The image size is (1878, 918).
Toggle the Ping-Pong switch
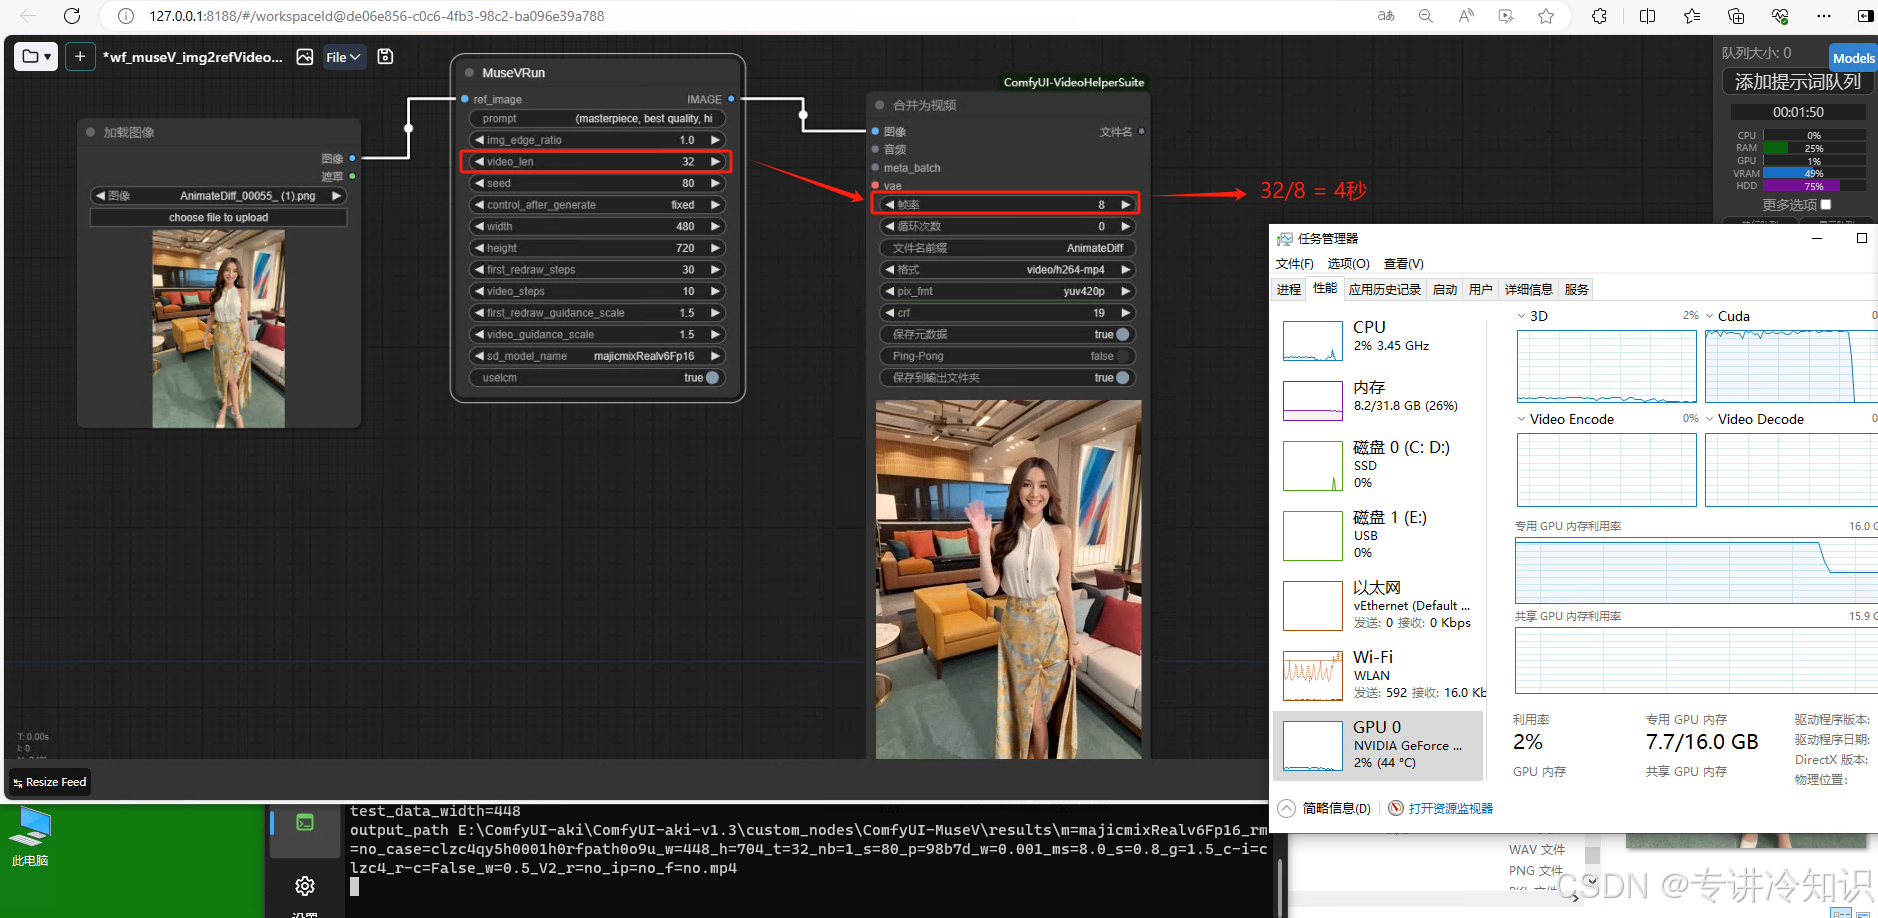[1122, 356]
